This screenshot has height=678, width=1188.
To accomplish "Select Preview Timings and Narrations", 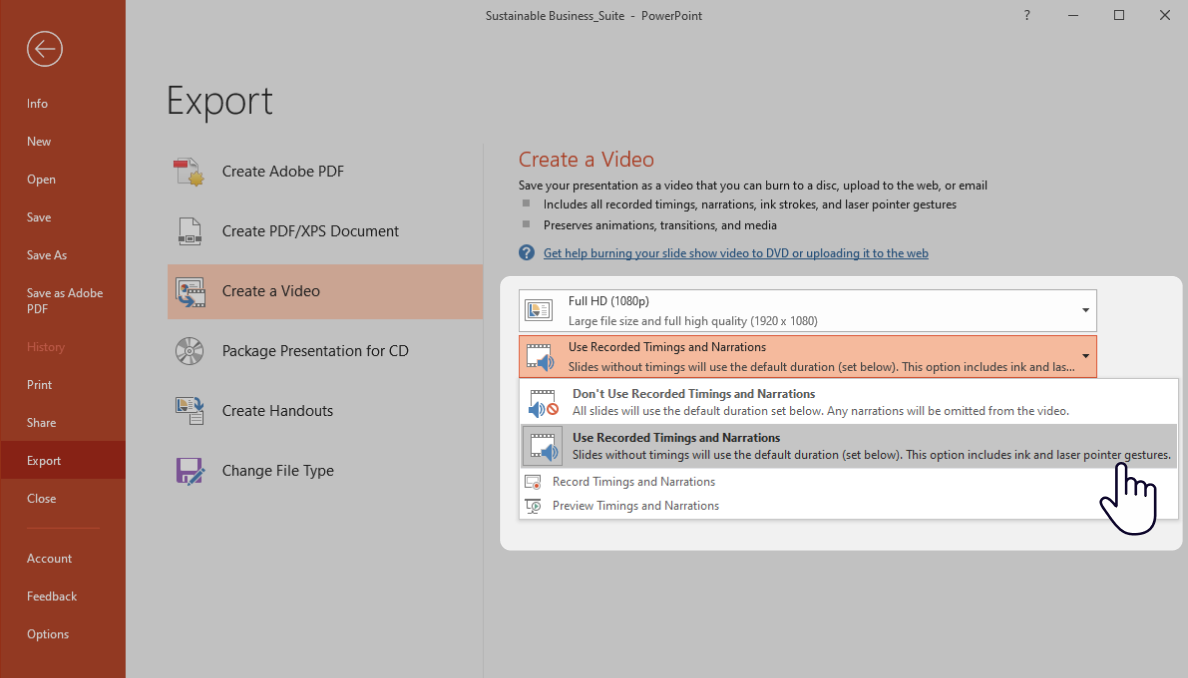I will coord(635,505).
